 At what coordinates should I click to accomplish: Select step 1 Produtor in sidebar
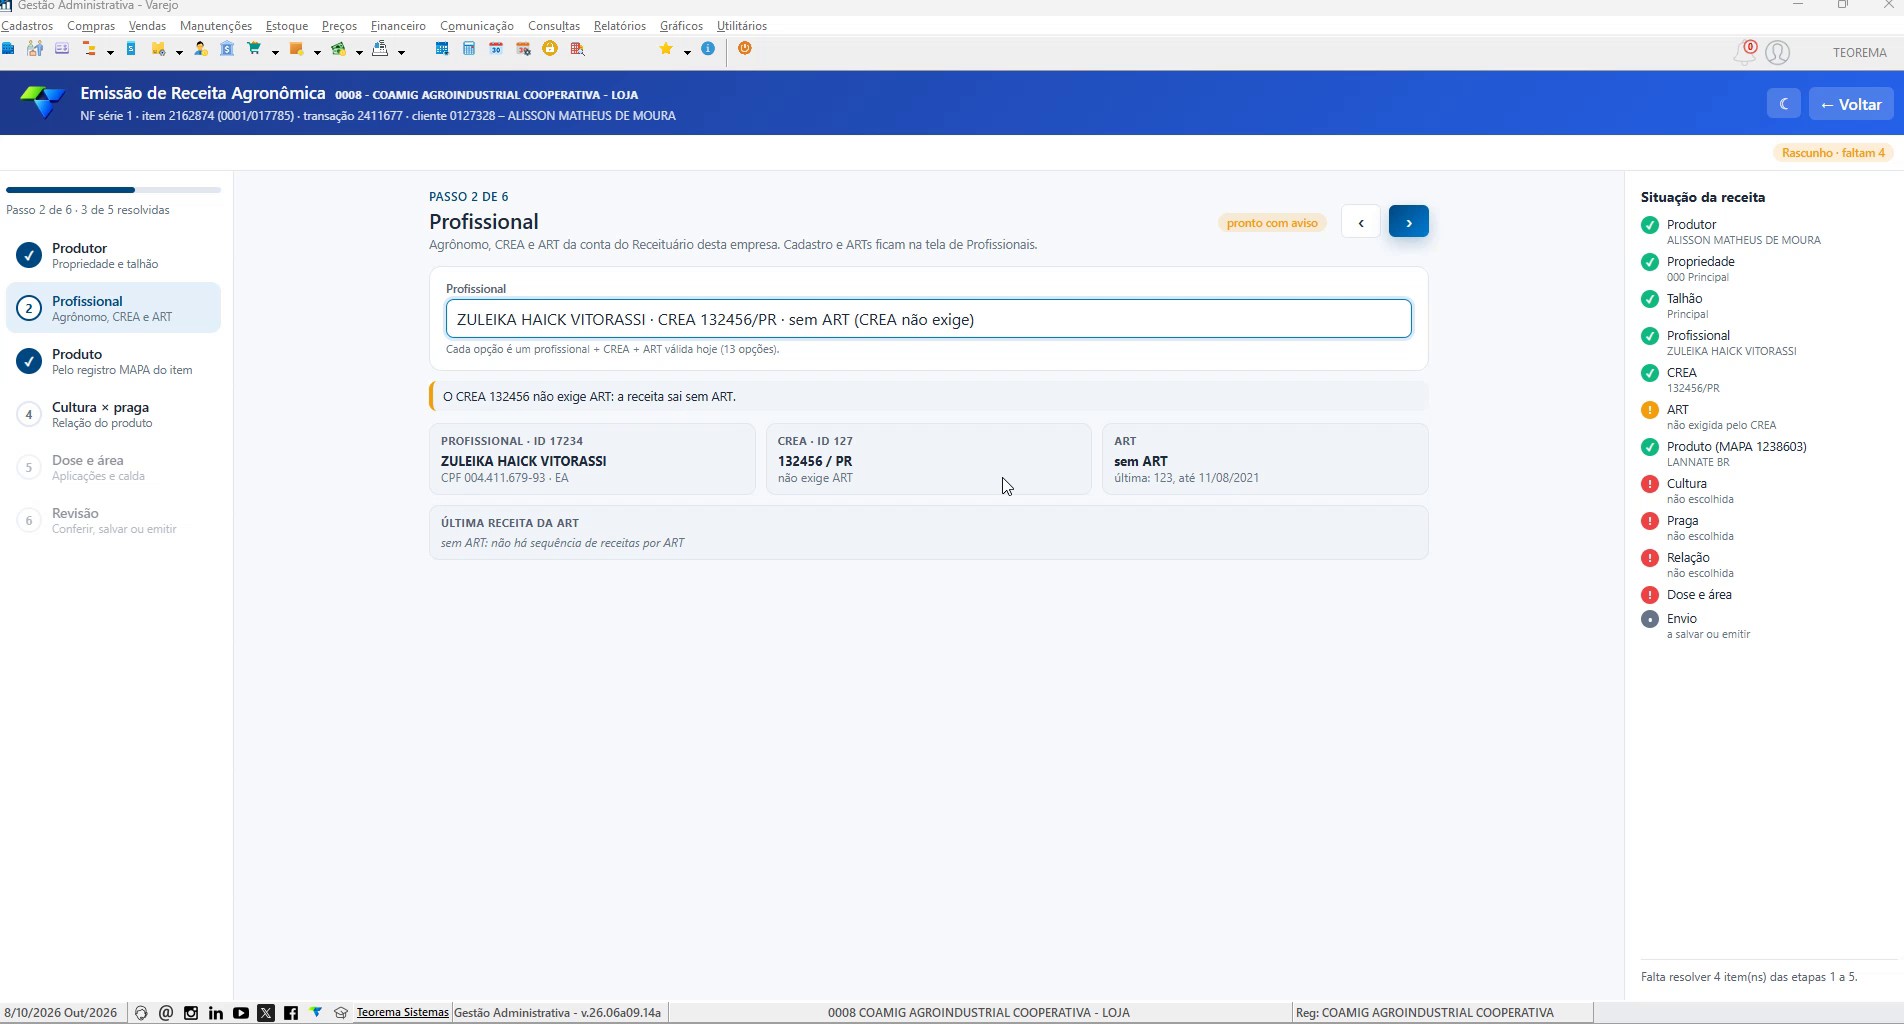pyautogui.click(x=113, y=255)
